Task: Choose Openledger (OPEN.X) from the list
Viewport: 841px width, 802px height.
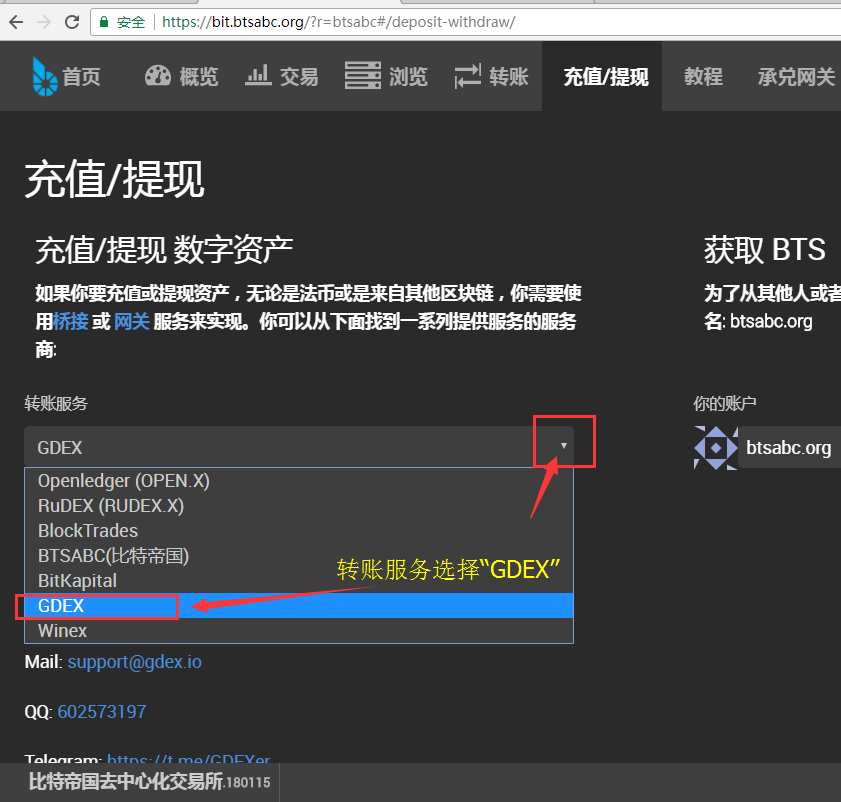Action: point(299,481)
